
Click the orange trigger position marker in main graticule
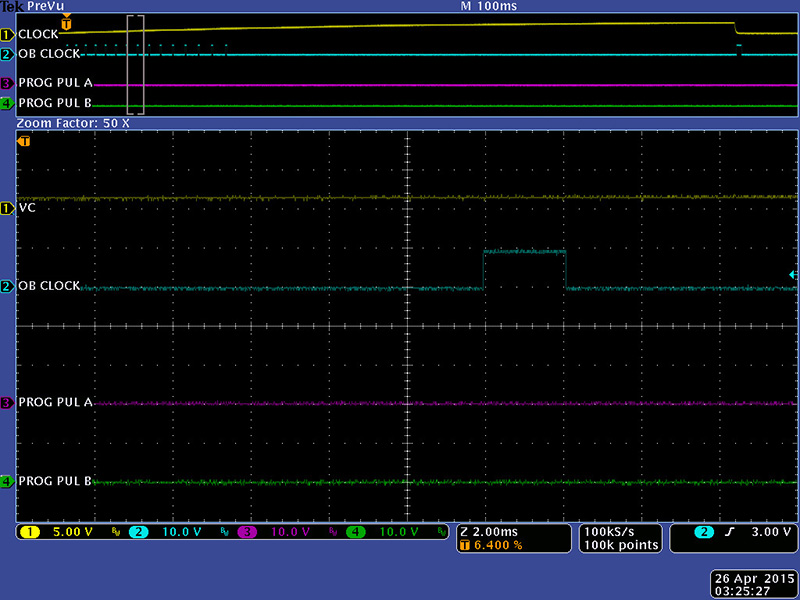[x=25, y=142]
